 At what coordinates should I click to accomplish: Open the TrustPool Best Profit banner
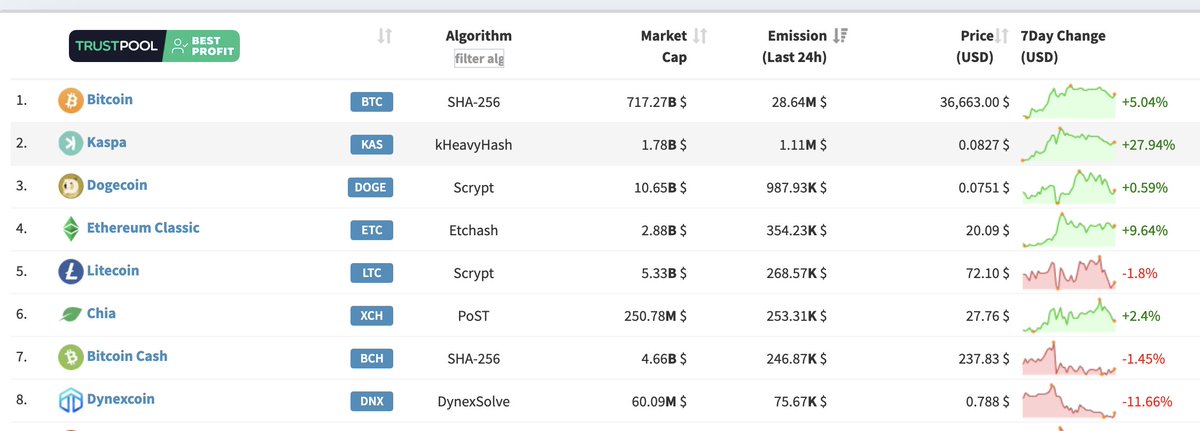coord(154,45)
